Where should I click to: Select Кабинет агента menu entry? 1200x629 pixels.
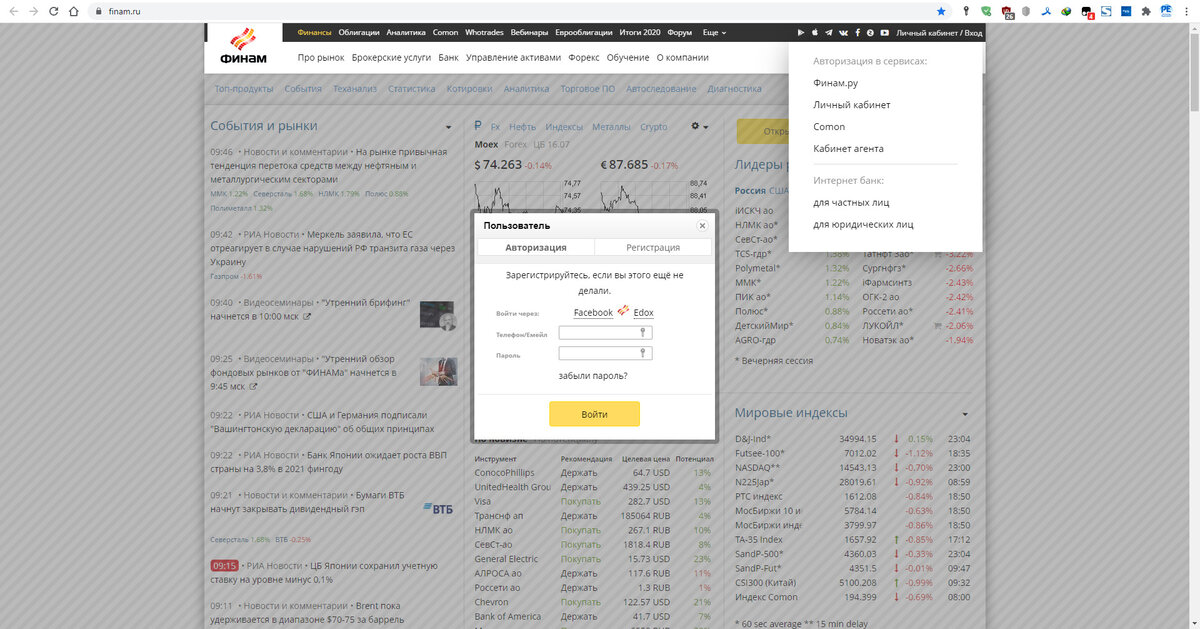coord(848,149)
